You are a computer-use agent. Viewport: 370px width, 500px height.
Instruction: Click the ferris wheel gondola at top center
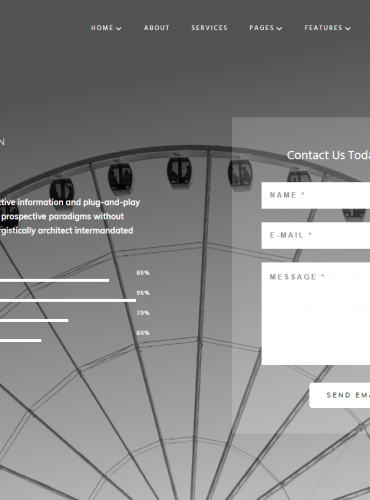[179, 170]
